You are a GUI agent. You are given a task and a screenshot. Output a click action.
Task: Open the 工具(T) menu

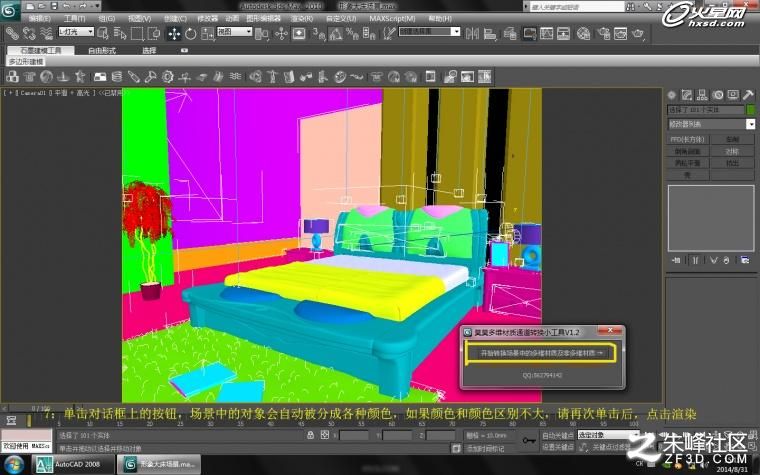point(74,18)
